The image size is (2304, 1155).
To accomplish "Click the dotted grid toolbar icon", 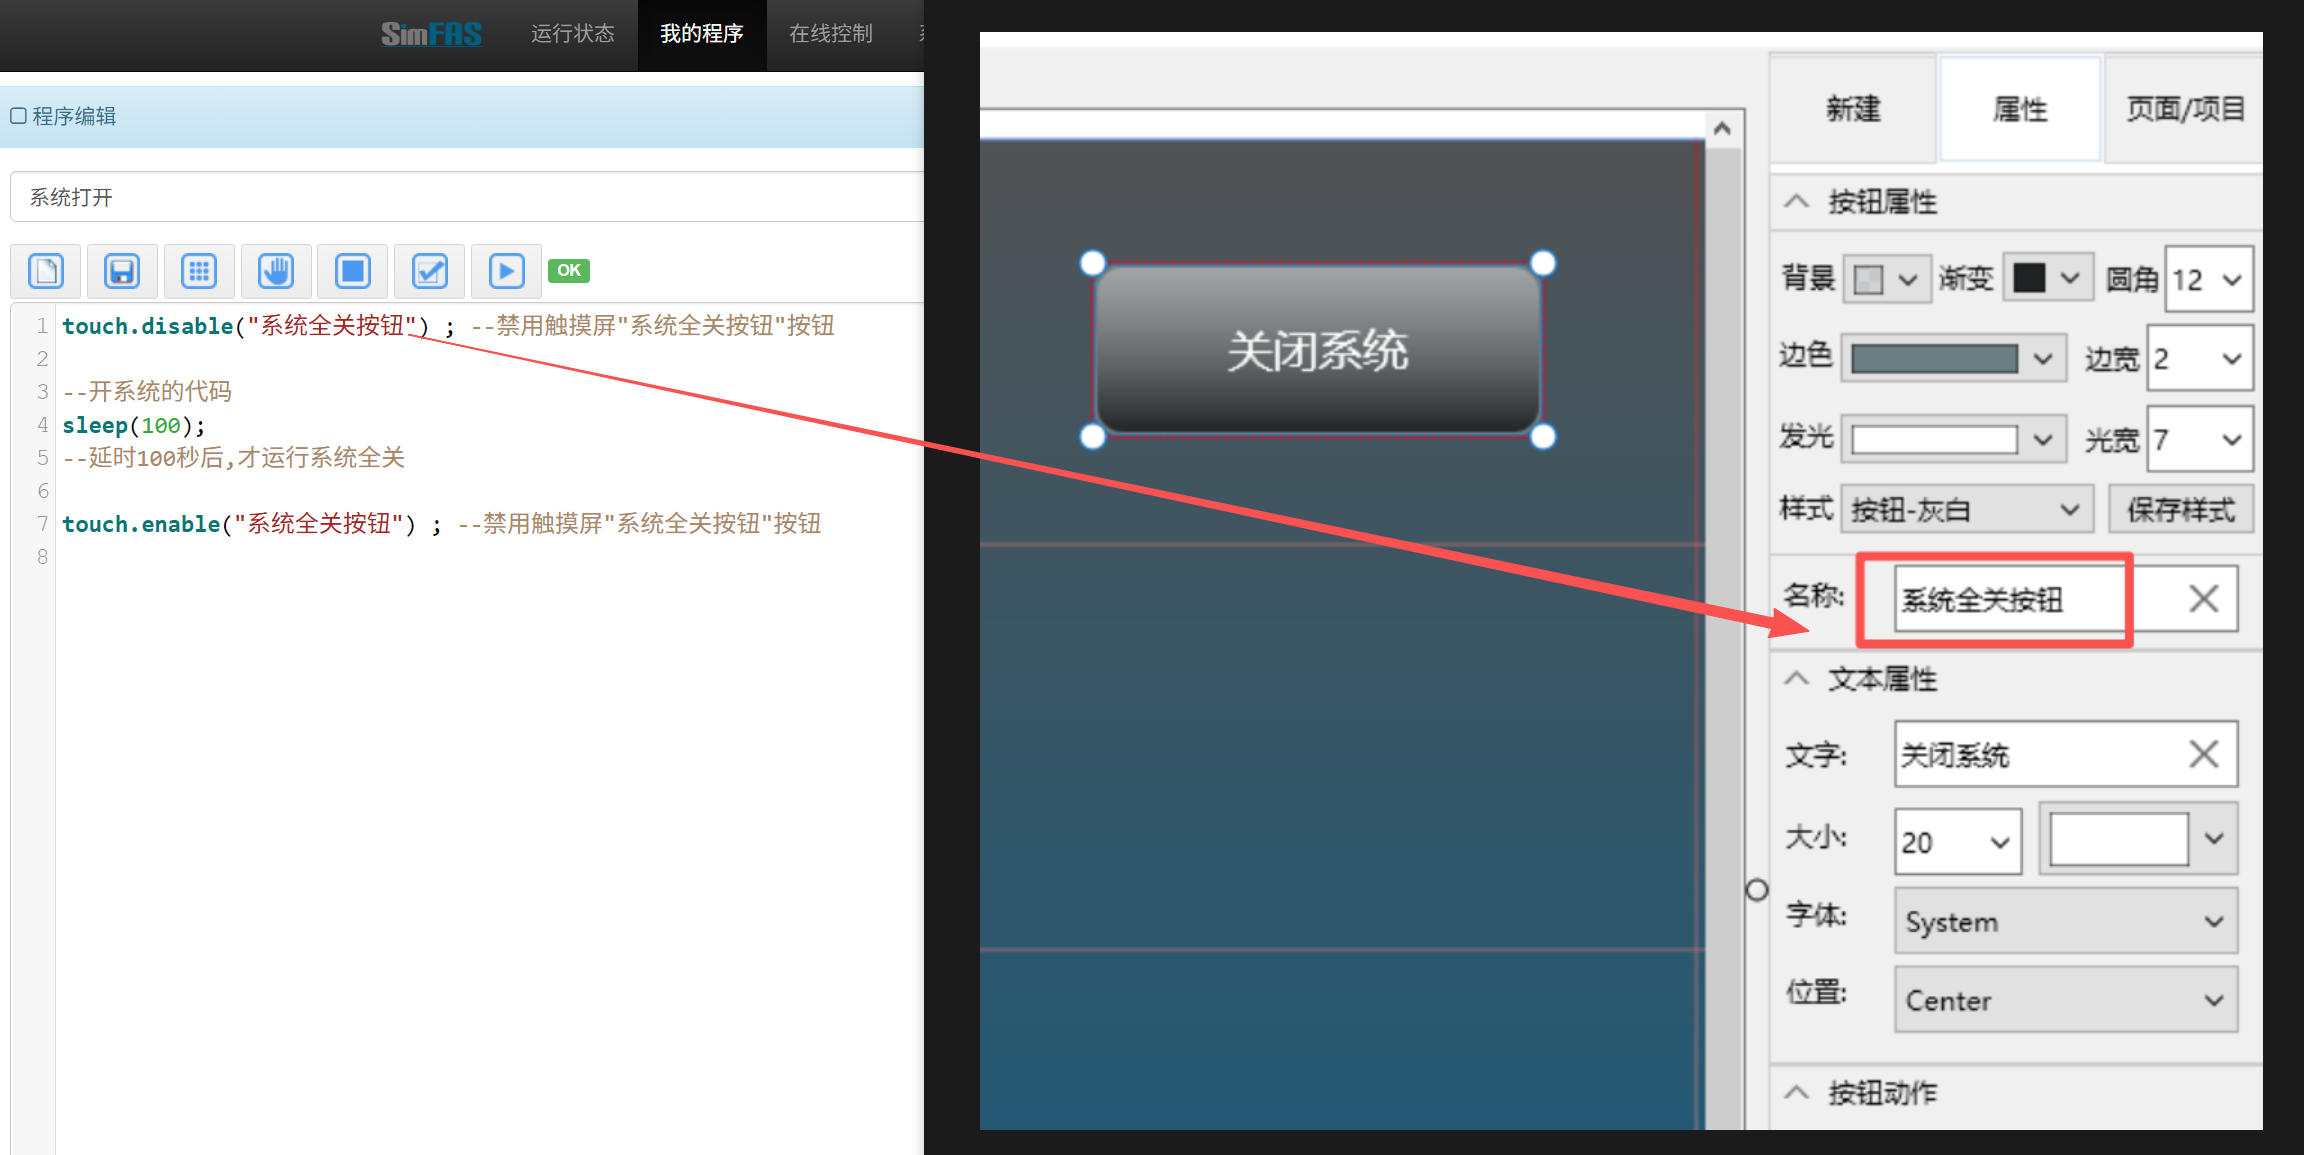I will pos(199,271).
